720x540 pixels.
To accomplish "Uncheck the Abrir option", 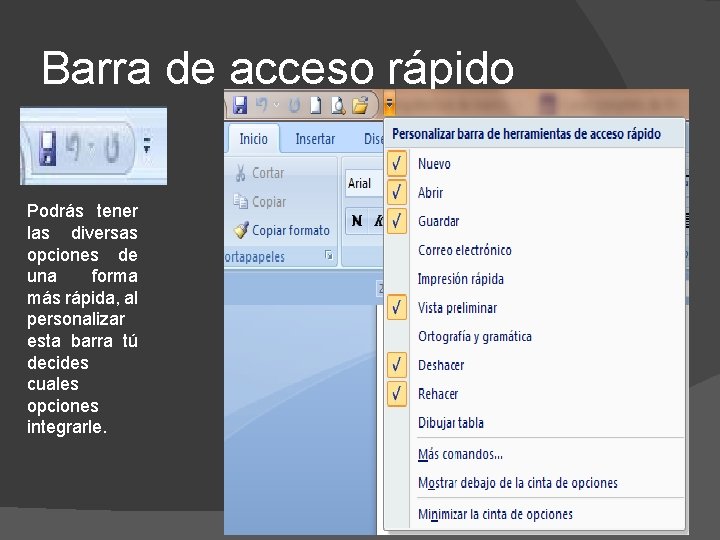I will click(535, 192).
